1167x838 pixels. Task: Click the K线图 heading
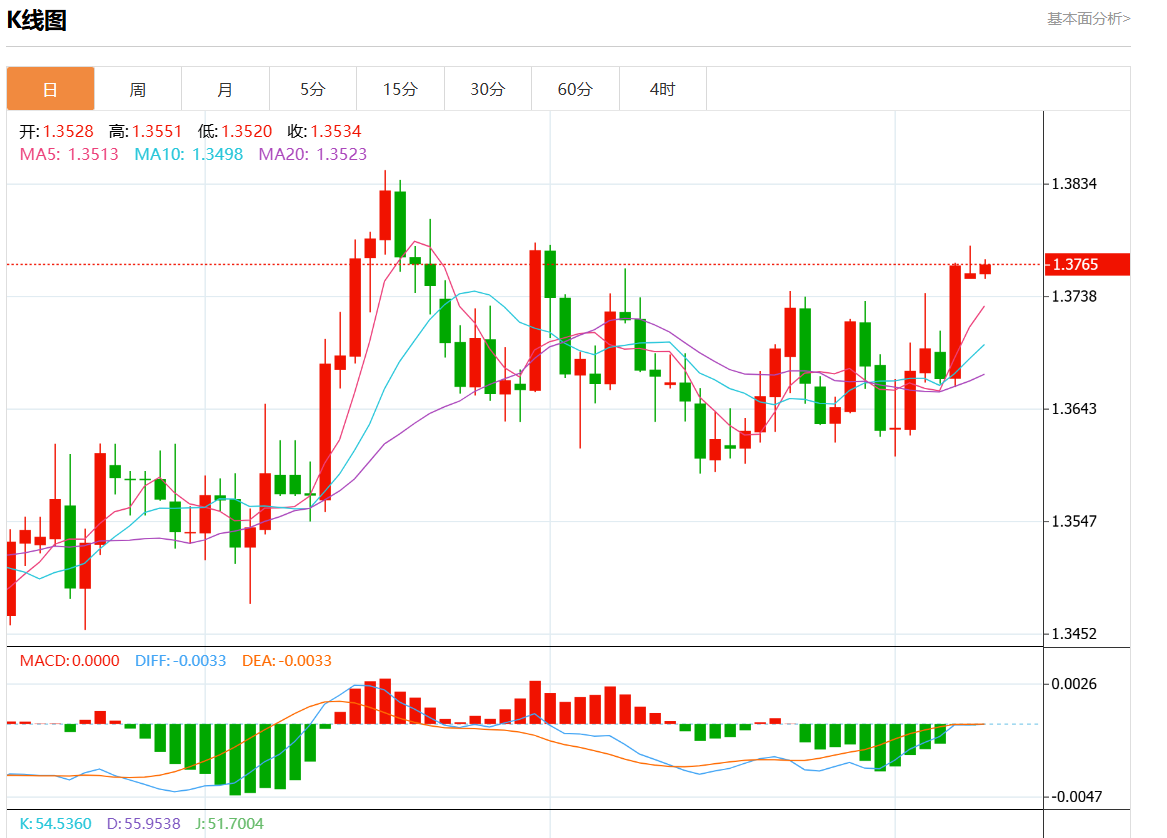point(36,20)
